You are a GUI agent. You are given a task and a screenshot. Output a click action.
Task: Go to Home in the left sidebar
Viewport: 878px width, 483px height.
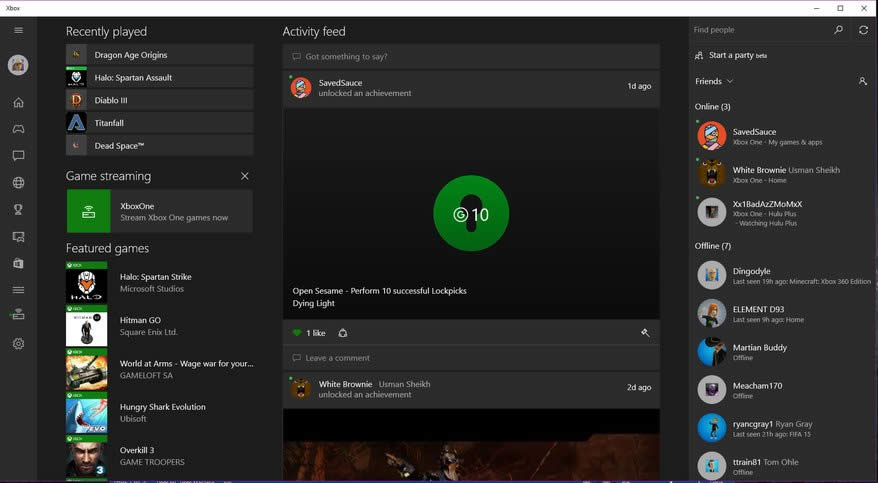pos(18,102)
